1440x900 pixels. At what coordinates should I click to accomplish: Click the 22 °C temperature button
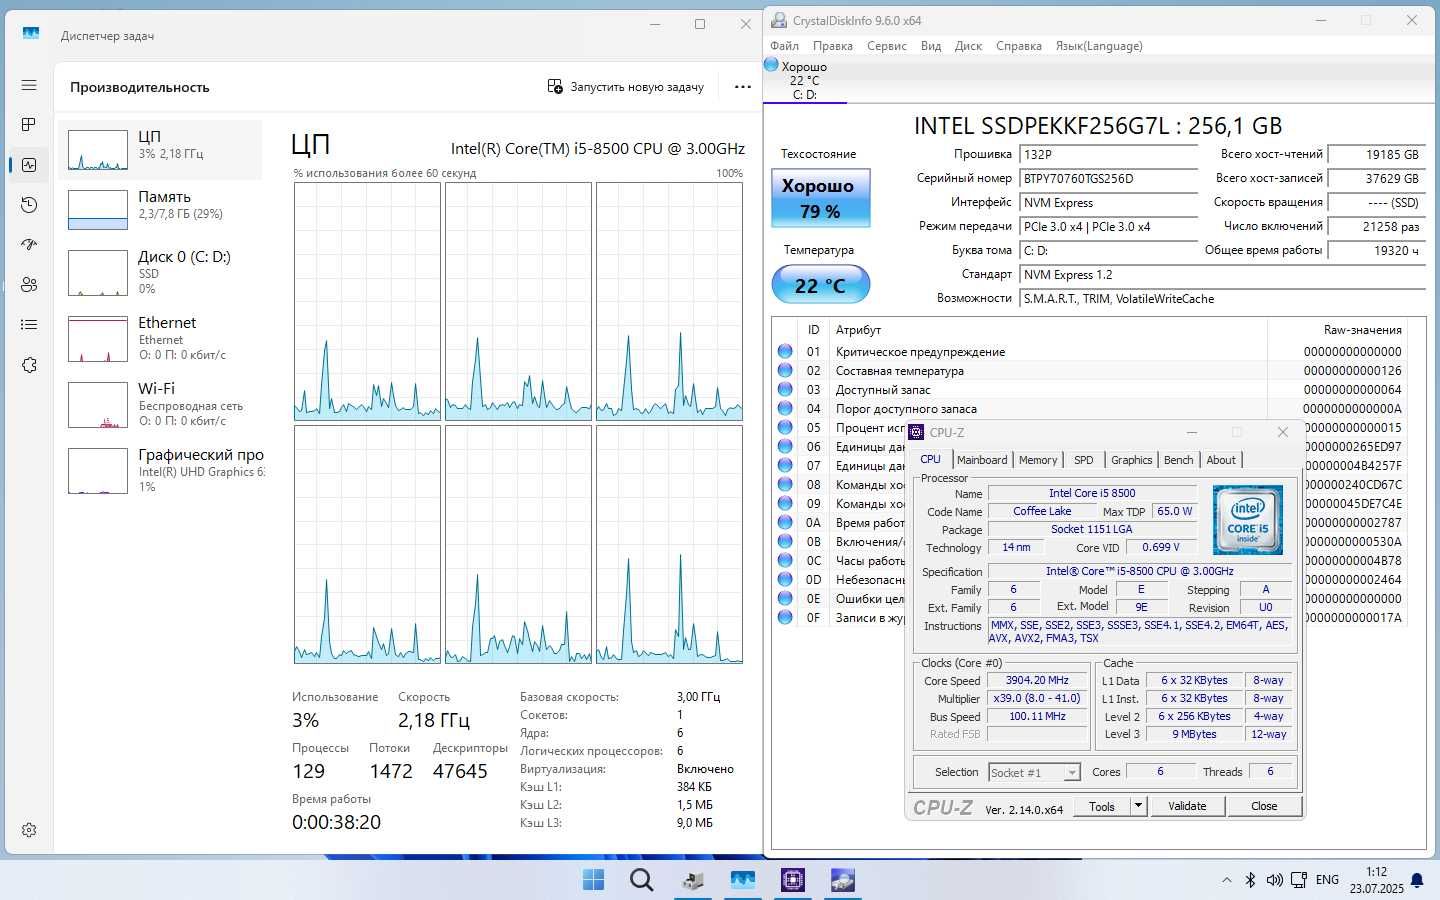pyautogui.click(x=820, y=285)
